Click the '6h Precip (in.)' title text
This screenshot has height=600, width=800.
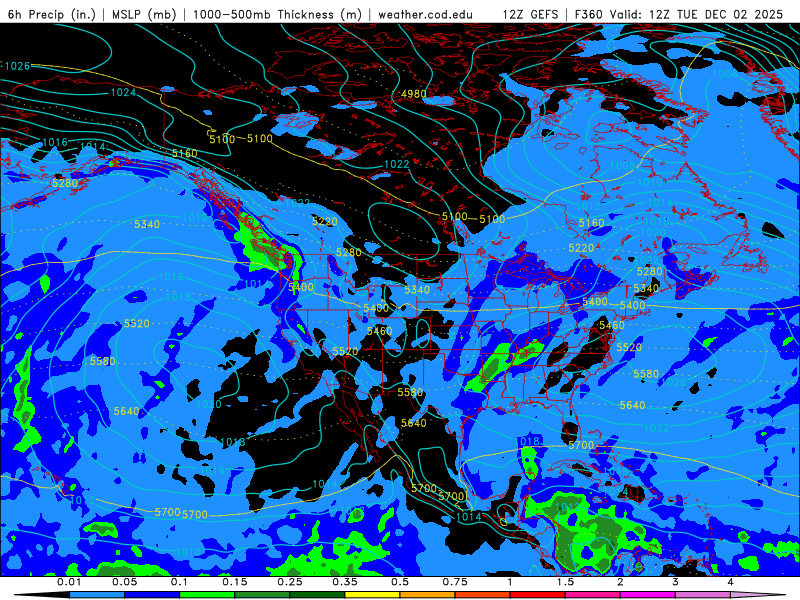click(x=52, y=14)
